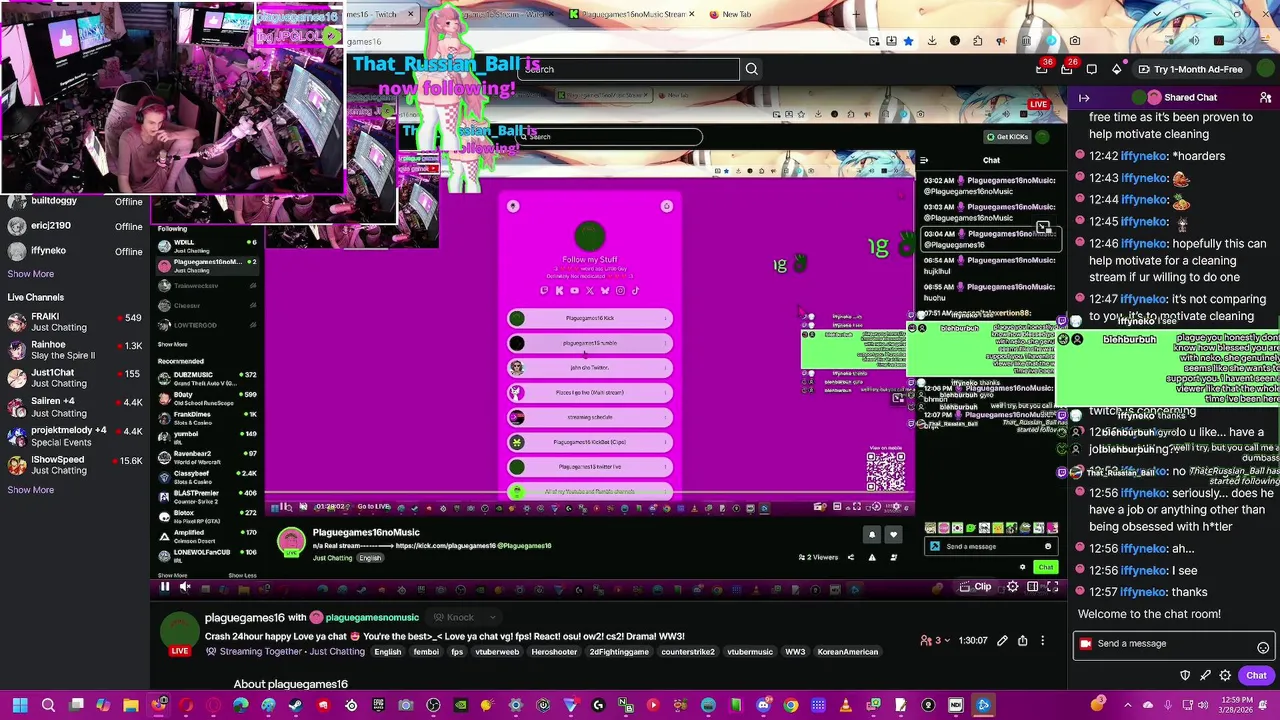Image resolution: width=1280 pixels, height=720 pixels.
Task: Edit stream info pencil icon
Action: pos(1002,641)
